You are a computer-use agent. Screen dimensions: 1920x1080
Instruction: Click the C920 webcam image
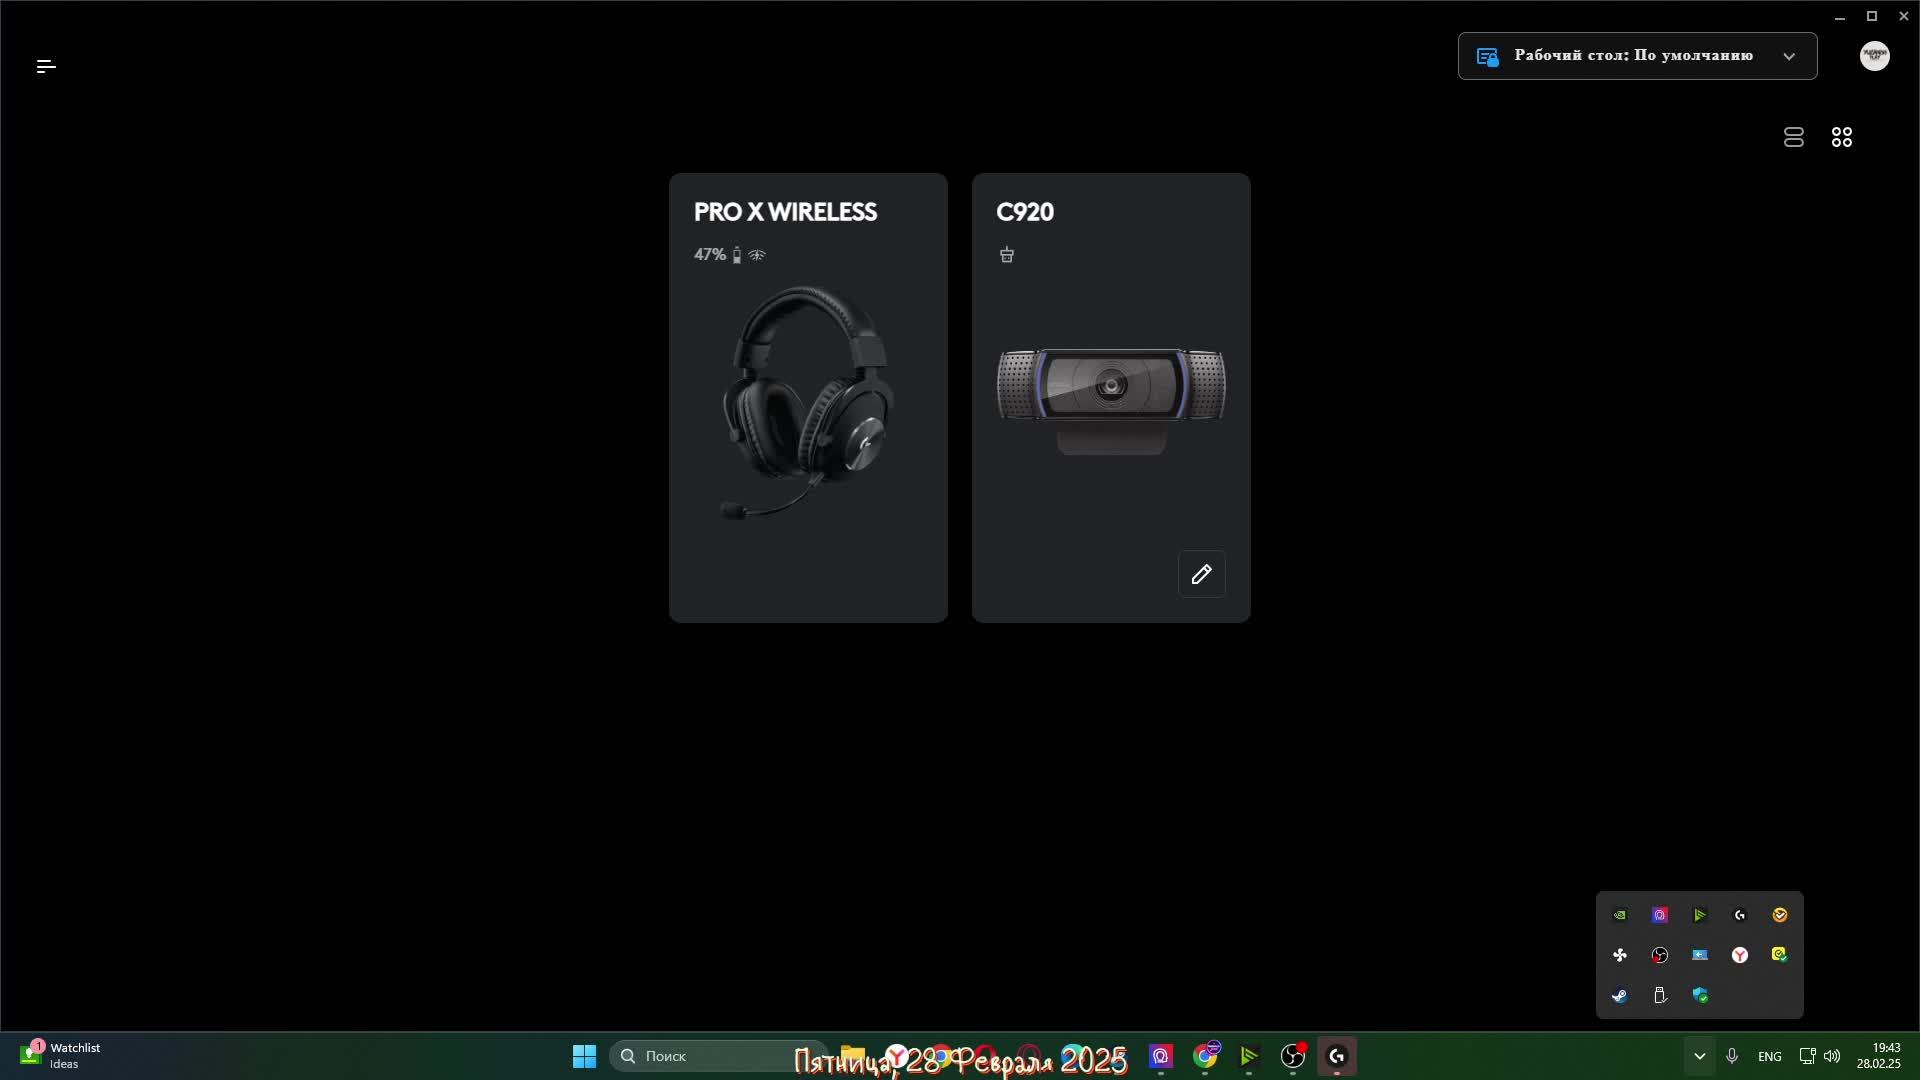point(1110,395)
